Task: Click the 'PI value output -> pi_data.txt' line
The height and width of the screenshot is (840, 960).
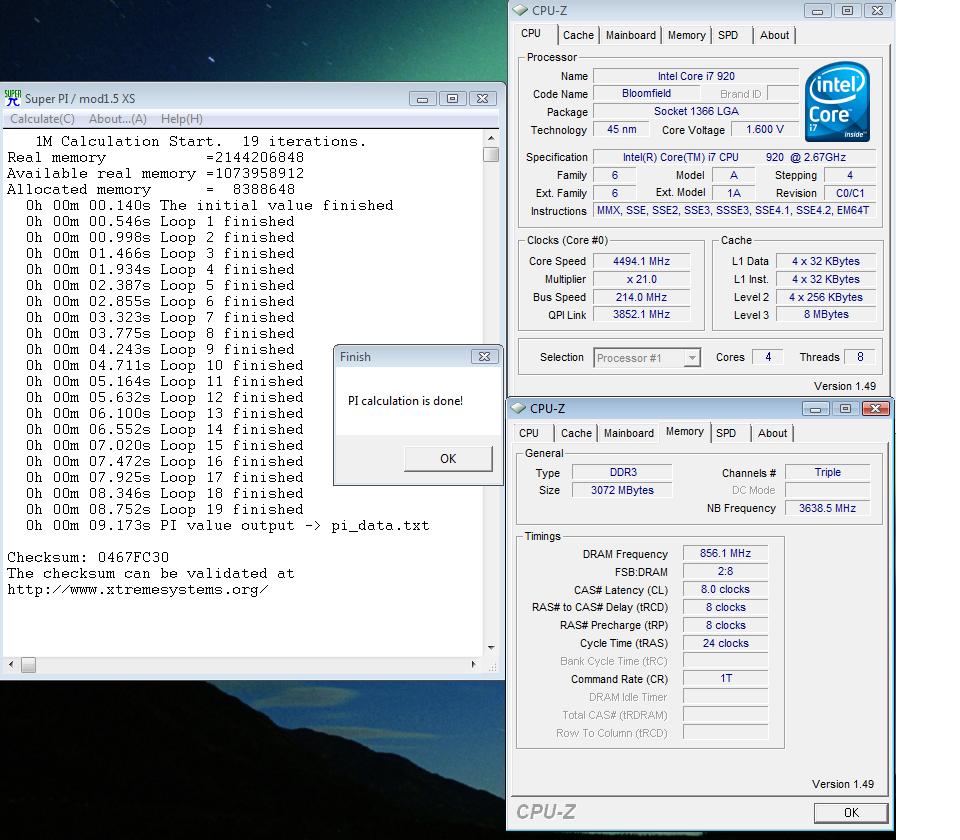Action: pyautogui.click(x=227, y=525)
